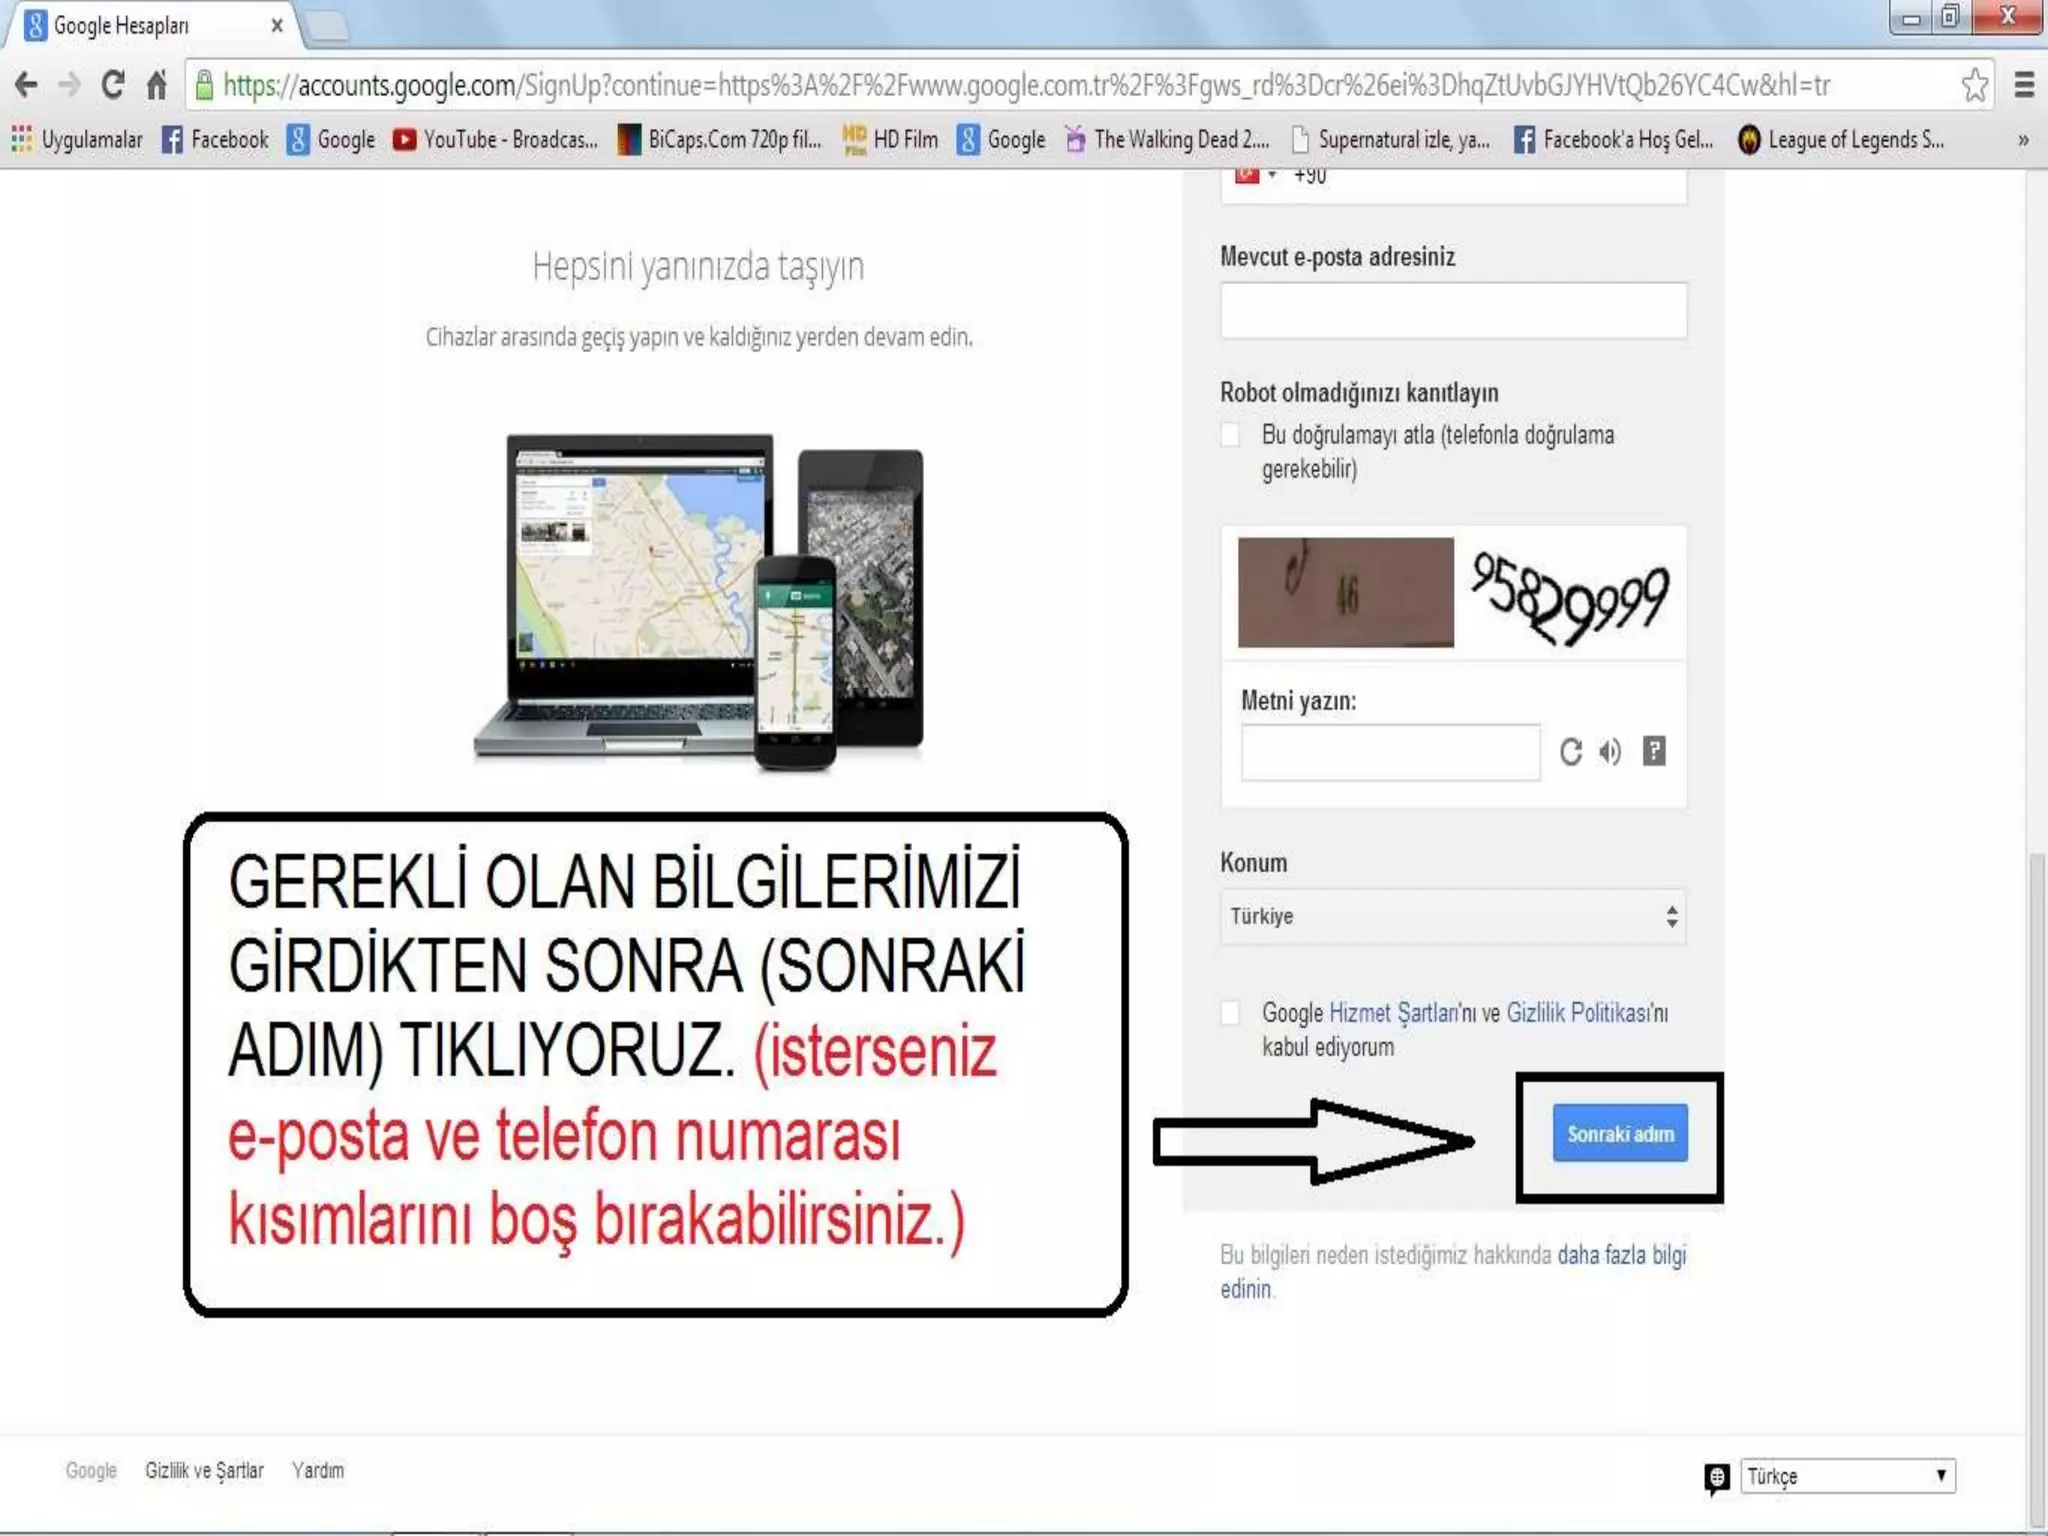Click the devices illustration image
The height and width of the screenshot is (1536, 2048).
tap(698, 603)
